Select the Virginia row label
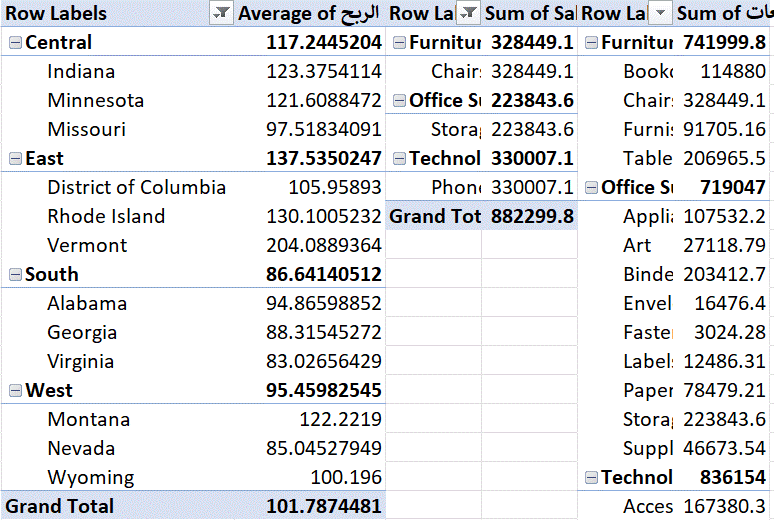774x520 pixels. coord(80,362)
